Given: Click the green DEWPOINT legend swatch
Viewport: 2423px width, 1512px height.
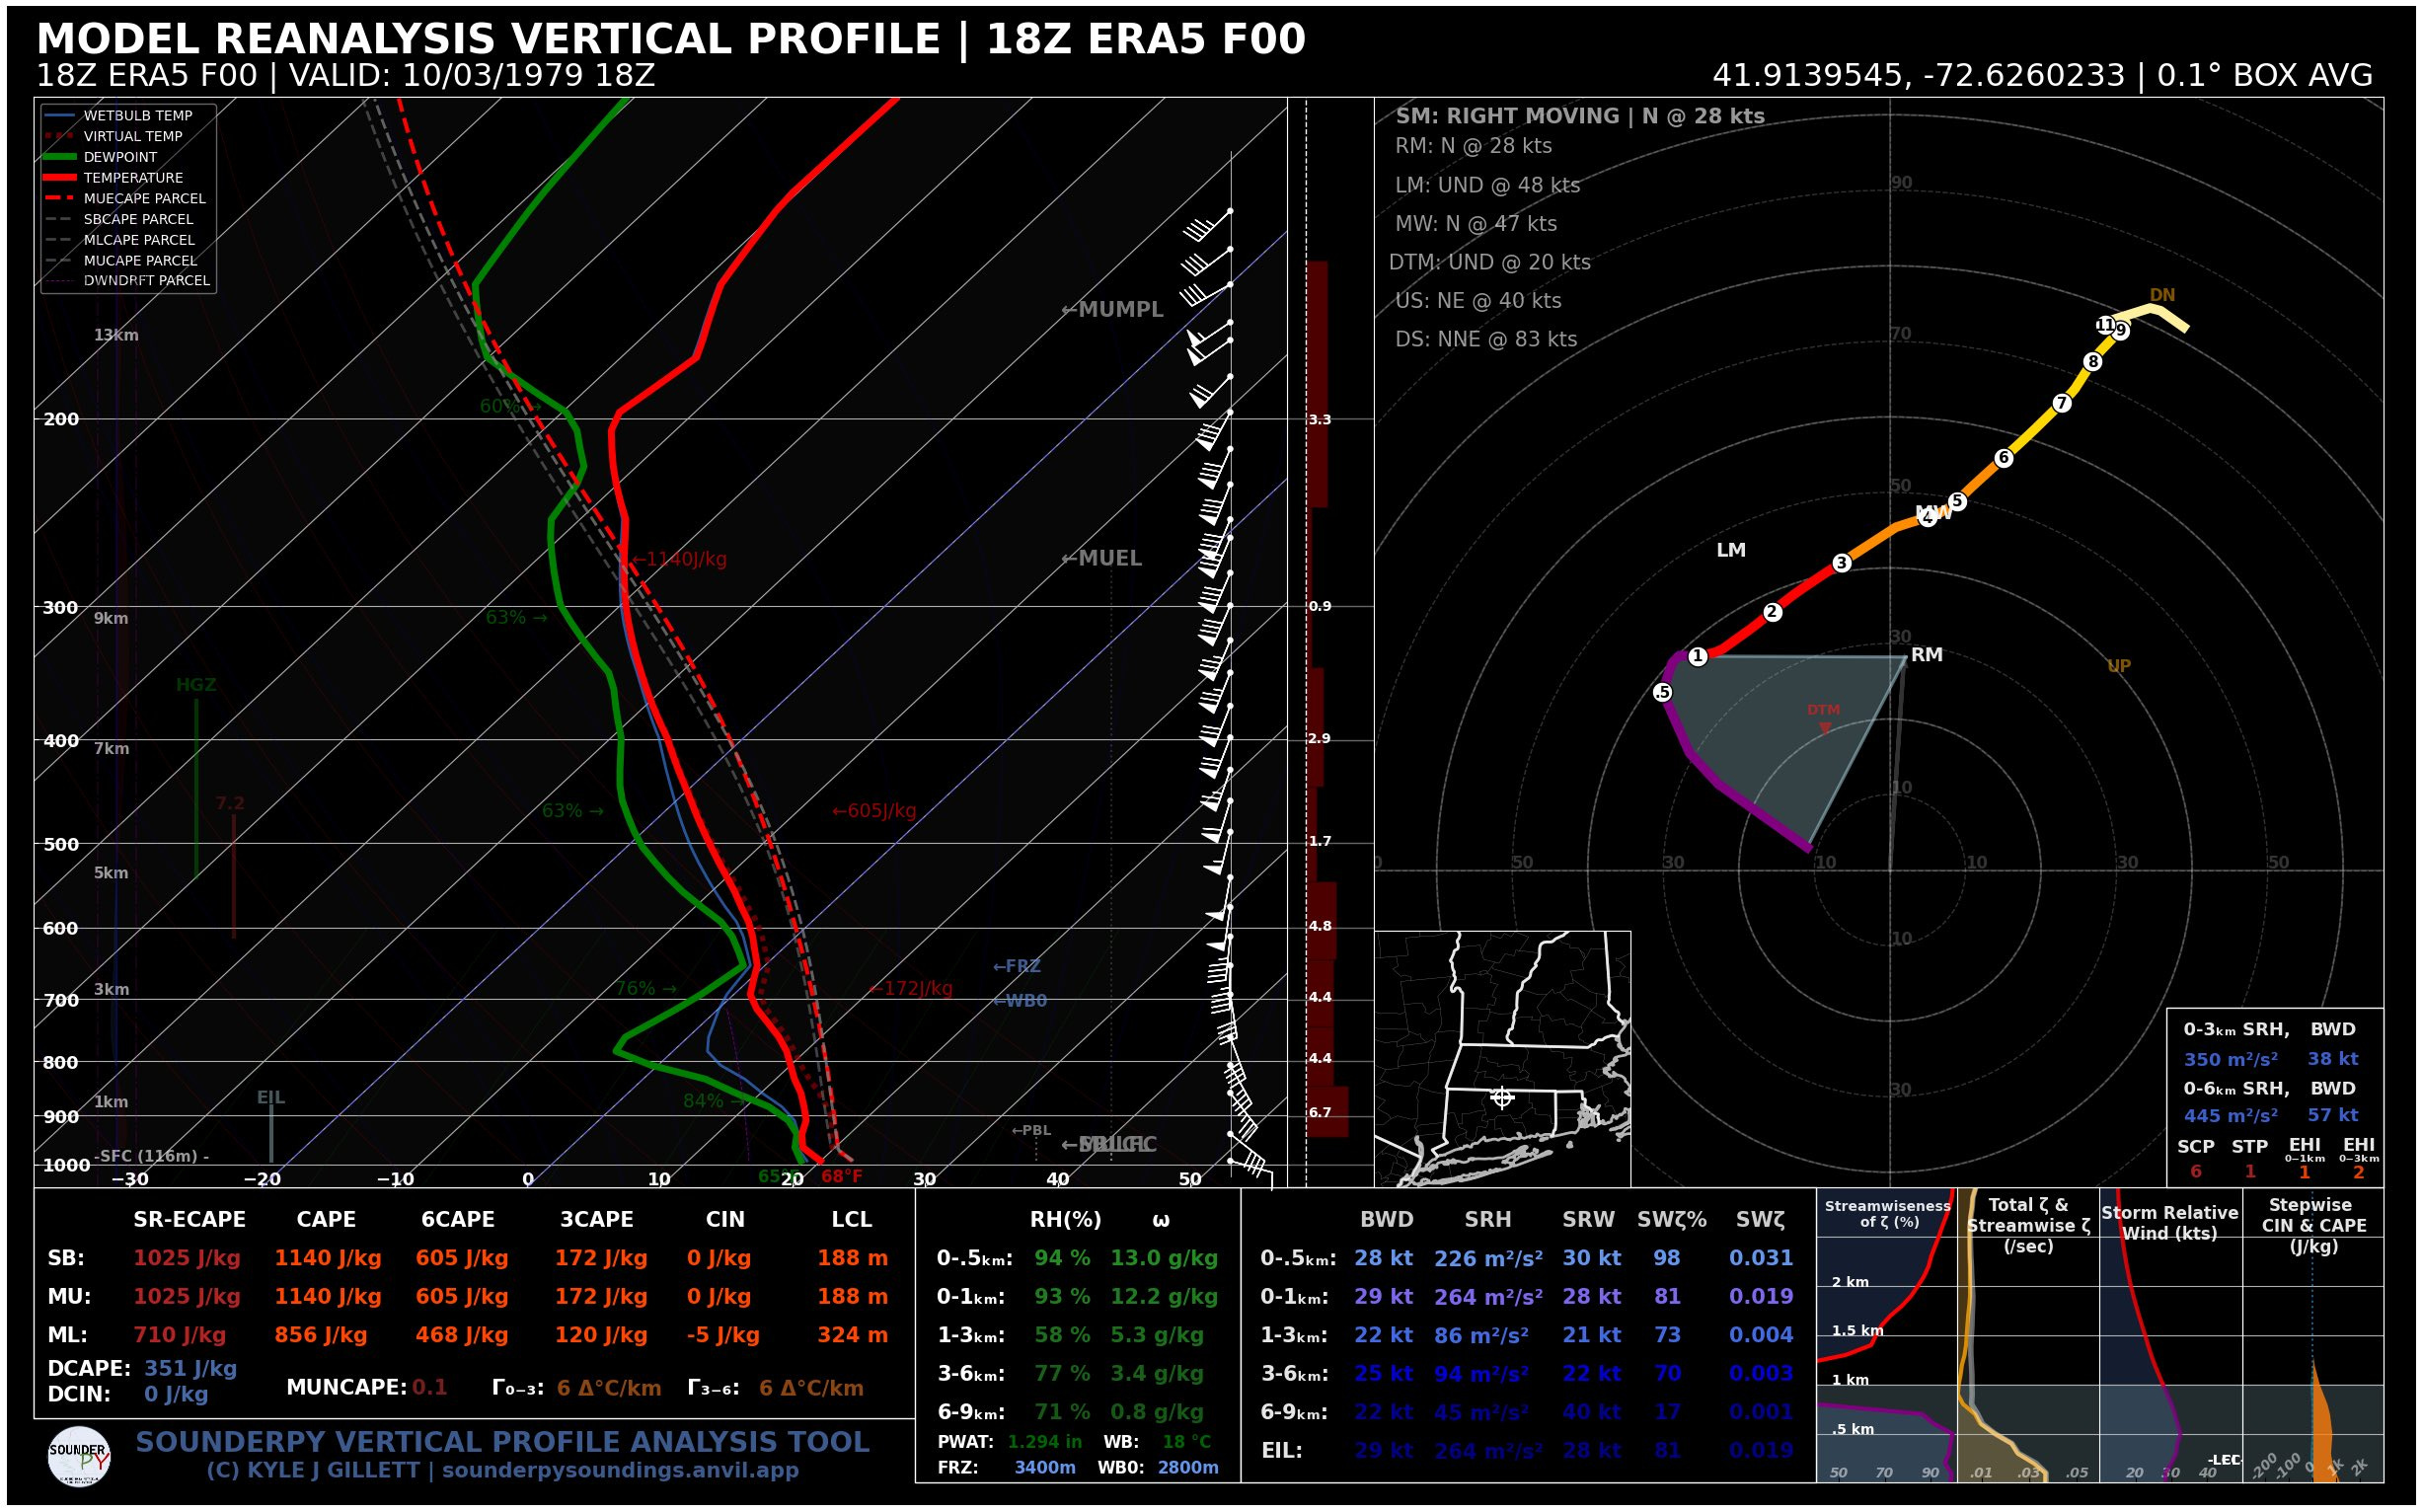Looking at the screenshot, I should pyautogui.click(x=60, y=157).
